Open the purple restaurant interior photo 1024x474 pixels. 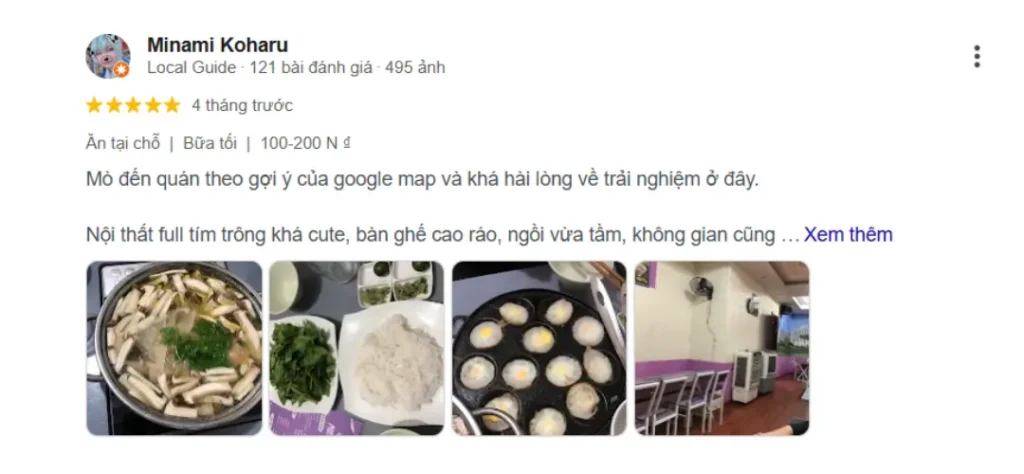point(722,348)
